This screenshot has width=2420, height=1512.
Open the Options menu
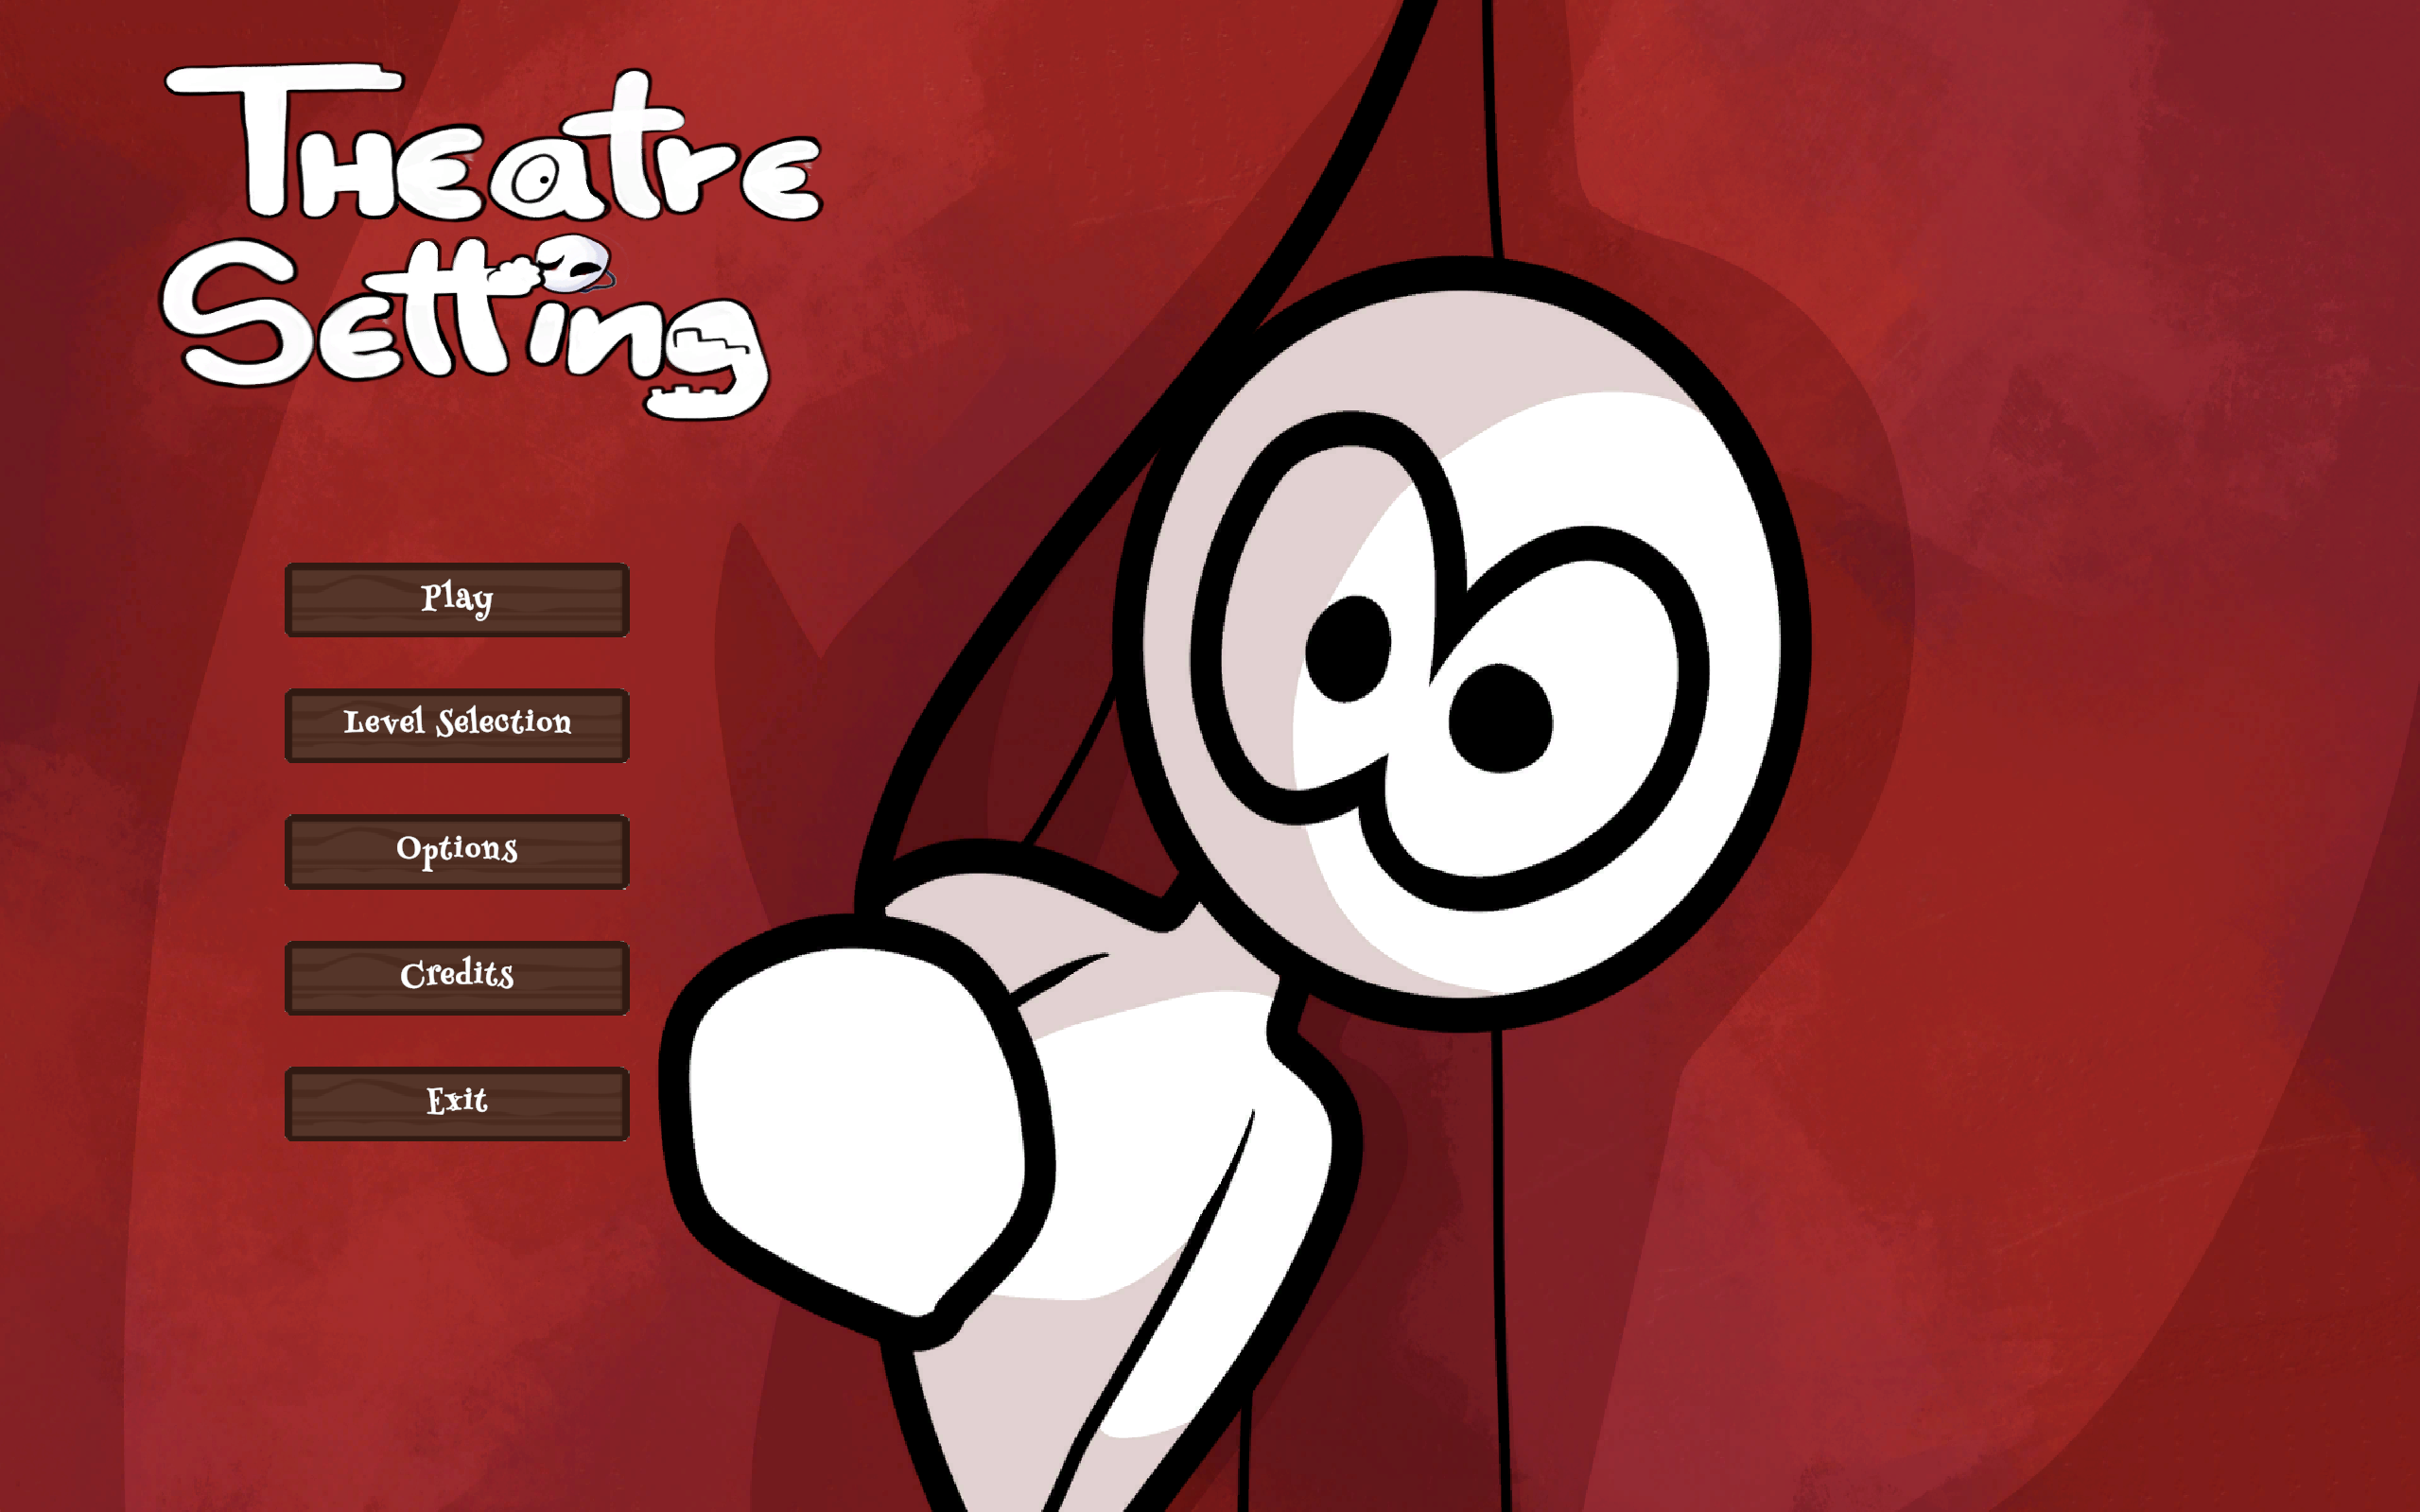pos(457,851)
